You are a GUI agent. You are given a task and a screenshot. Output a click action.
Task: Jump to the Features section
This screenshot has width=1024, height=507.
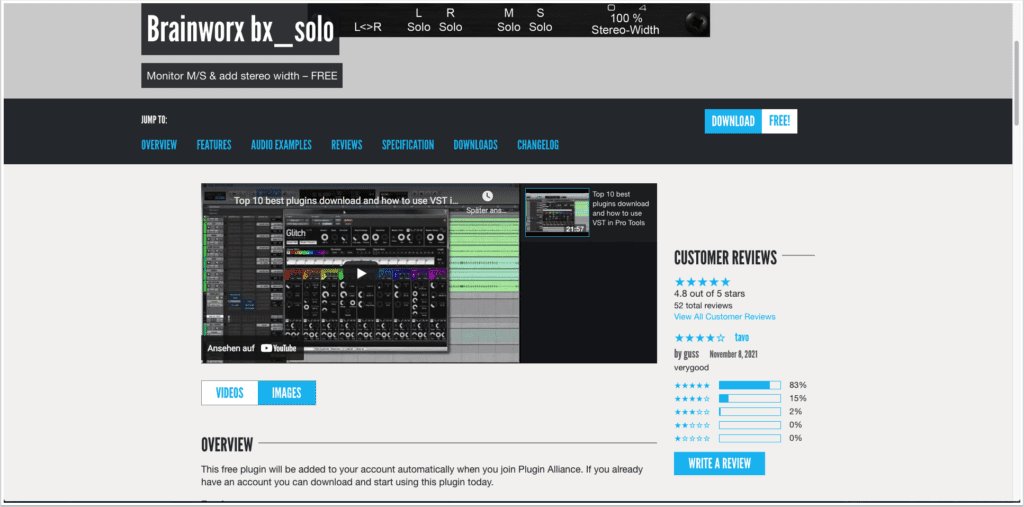(x=214, y=145)
